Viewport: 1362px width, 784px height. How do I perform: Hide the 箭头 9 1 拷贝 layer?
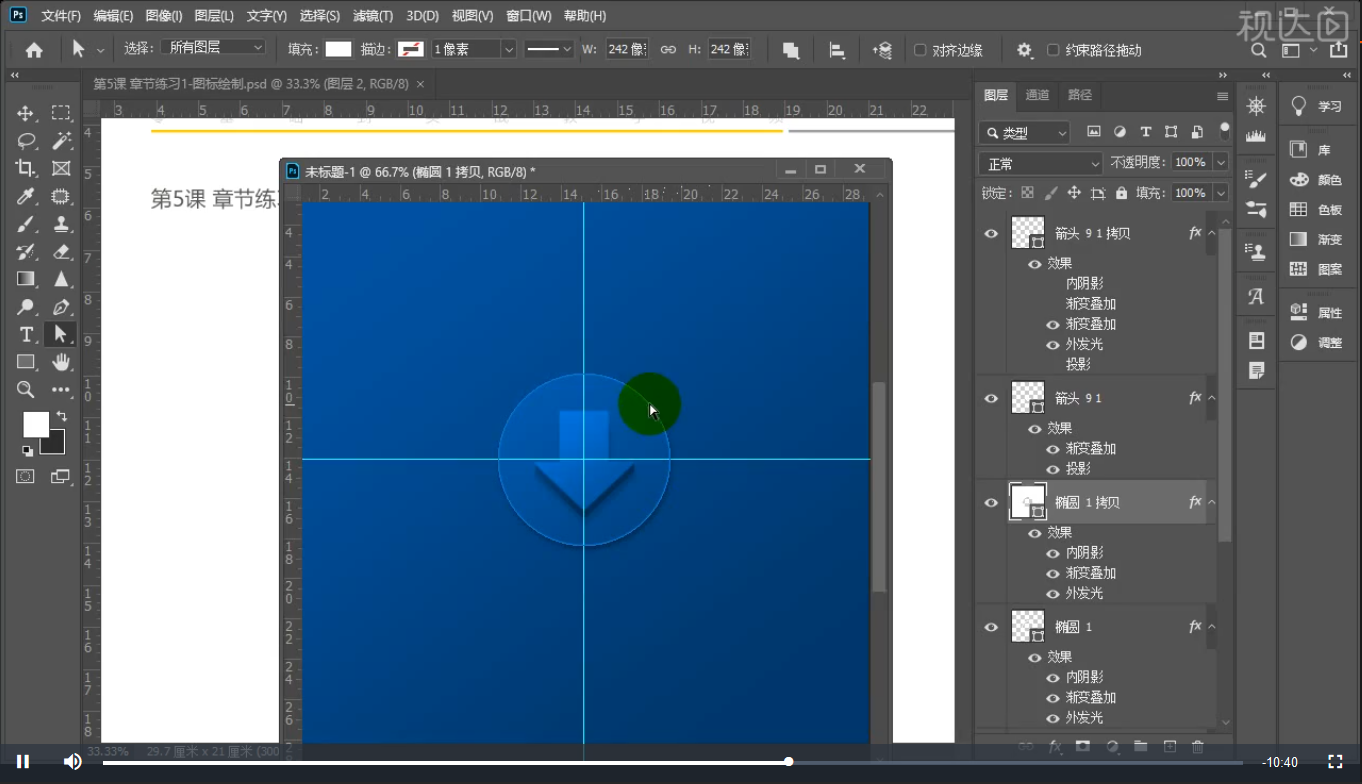pyautogui.click(x=991, y=234)
